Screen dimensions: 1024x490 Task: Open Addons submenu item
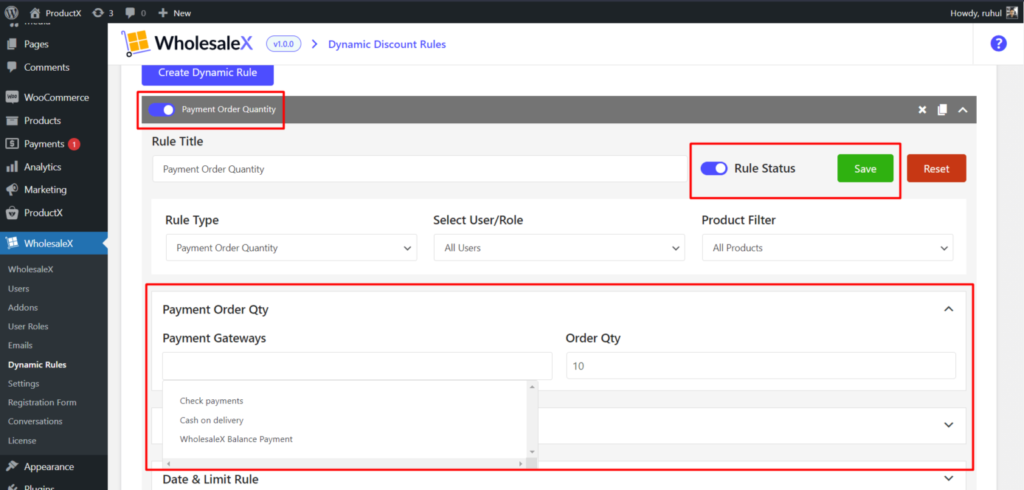[x=23, y=307]
